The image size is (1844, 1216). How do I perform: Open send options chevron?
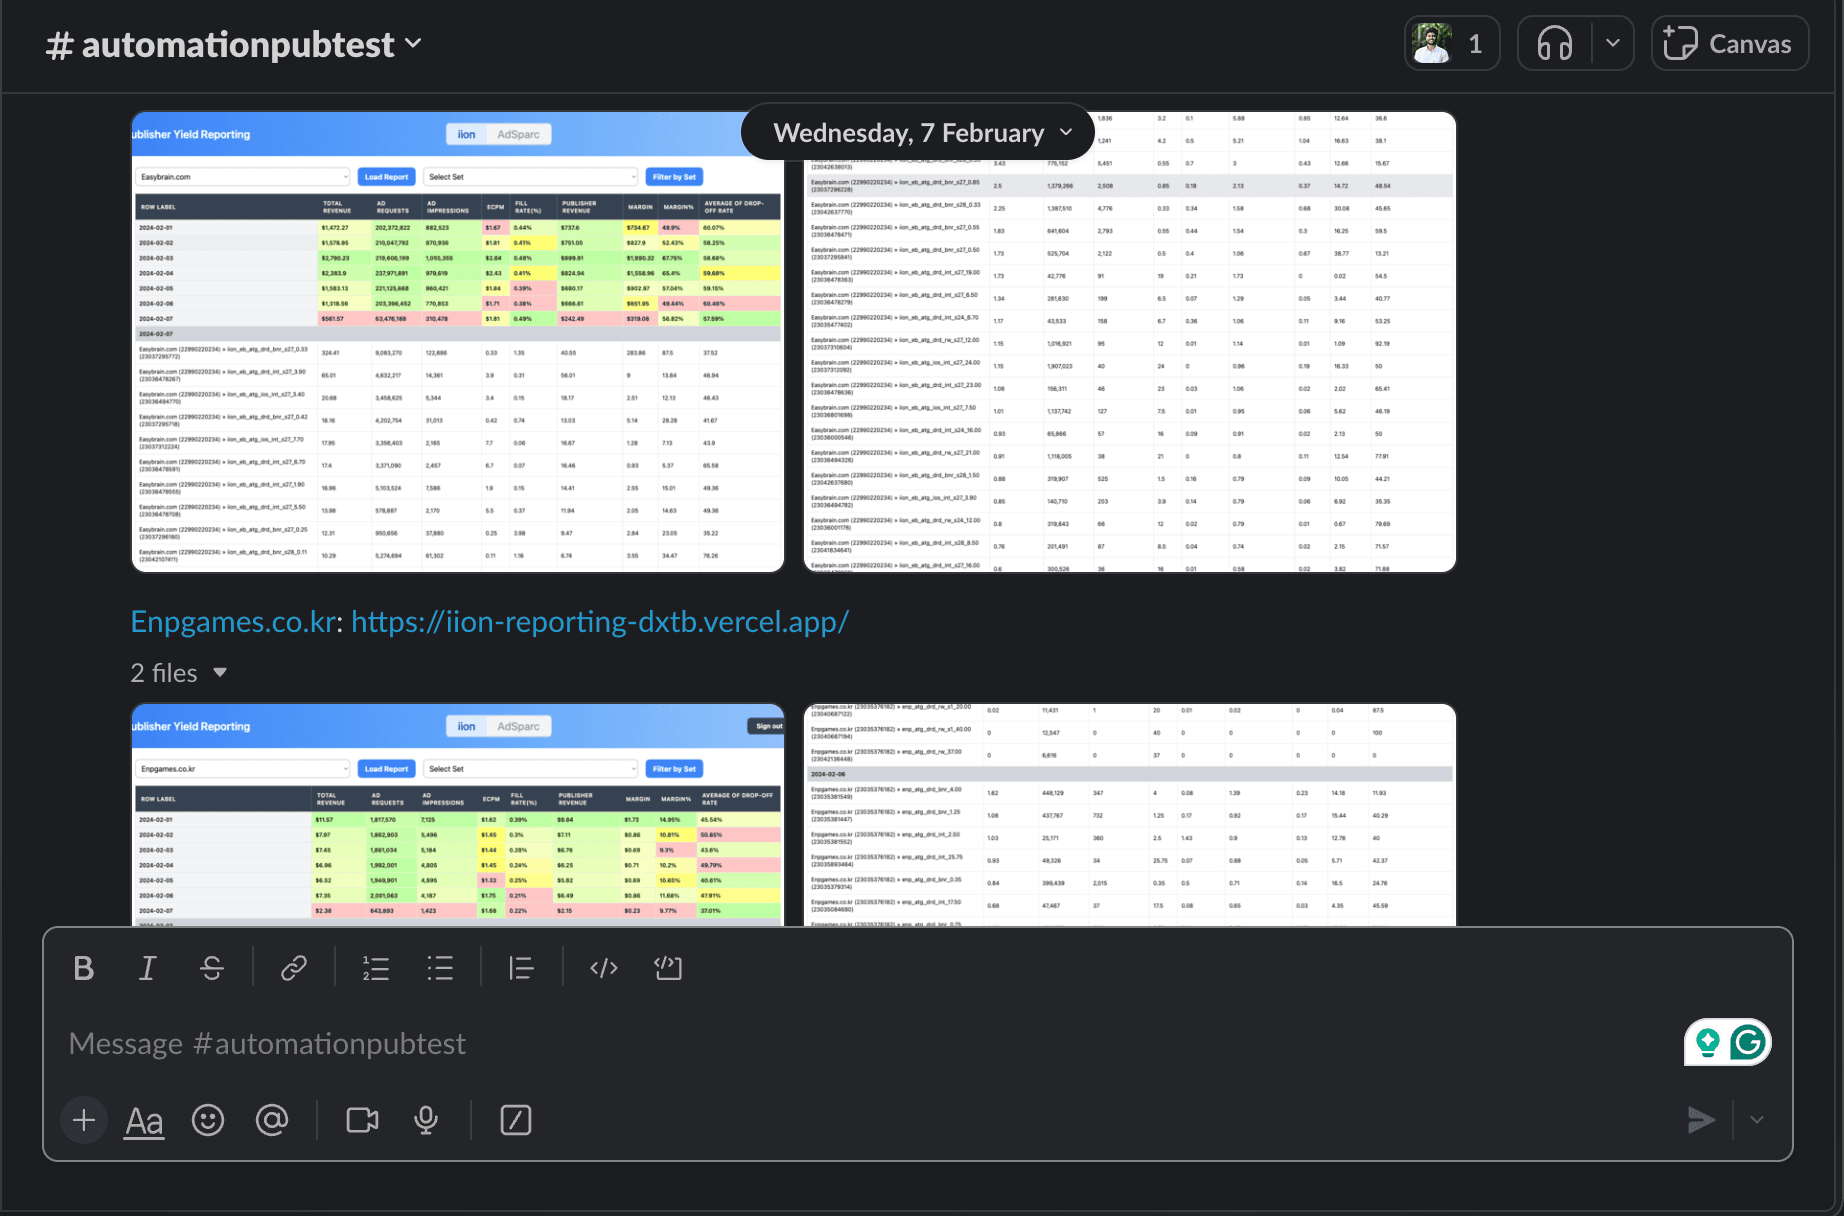pos(1757,1120)
